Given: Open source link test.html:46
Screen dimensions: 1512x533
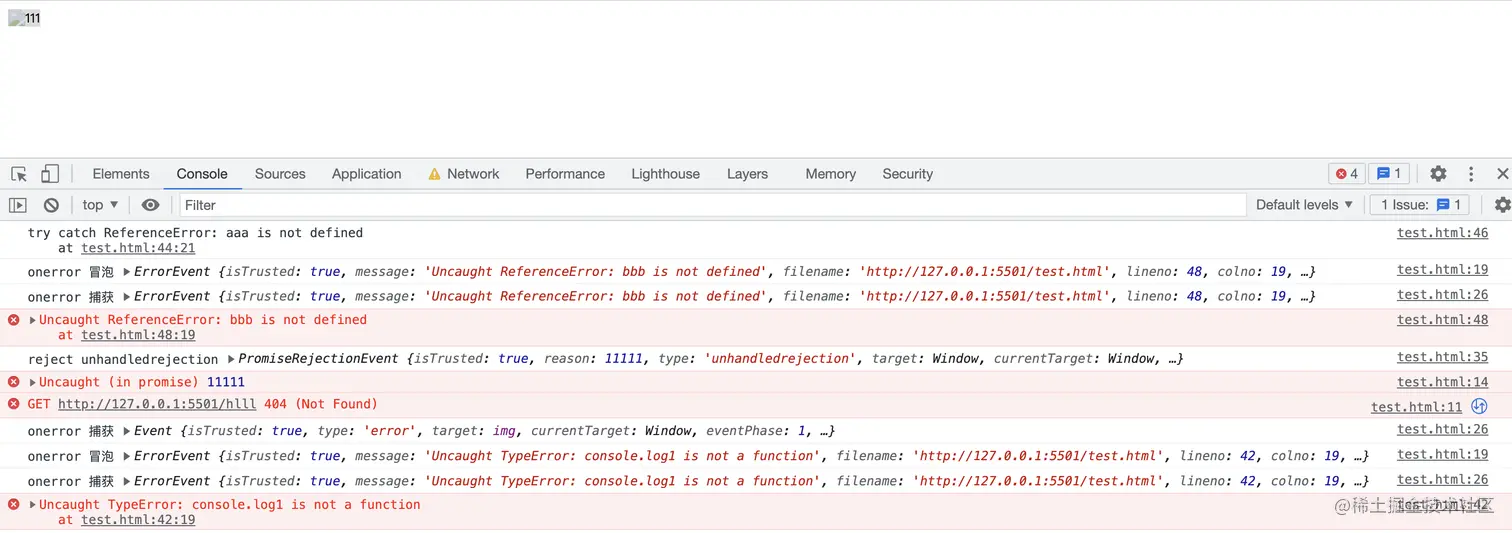Looking at the screenshot, I should click(x=1442, y=233).
